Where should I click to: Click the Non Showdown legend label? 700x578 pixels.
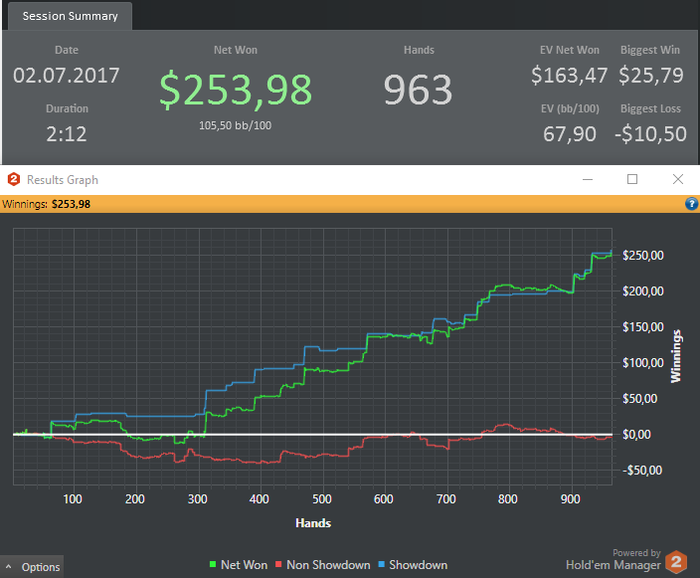[328, 565]
